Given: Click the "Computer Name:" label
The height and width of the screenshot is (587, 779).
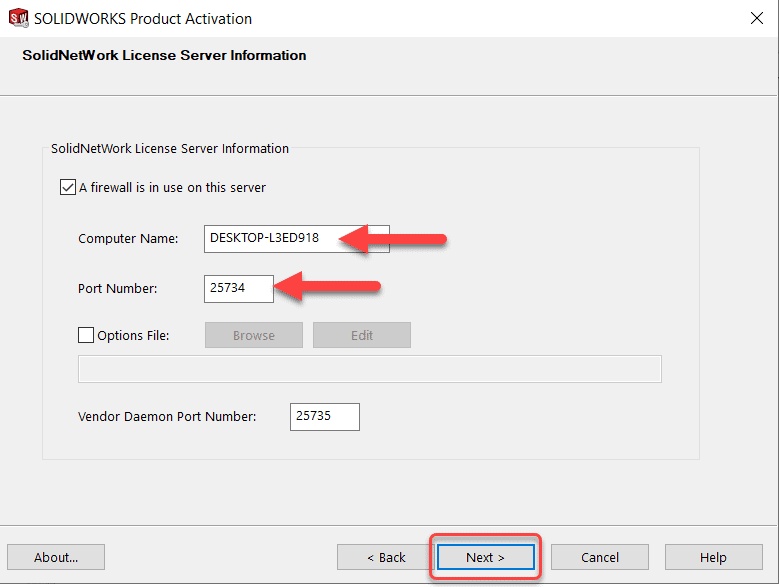Looking at the screenshot, I should point(128,238).
